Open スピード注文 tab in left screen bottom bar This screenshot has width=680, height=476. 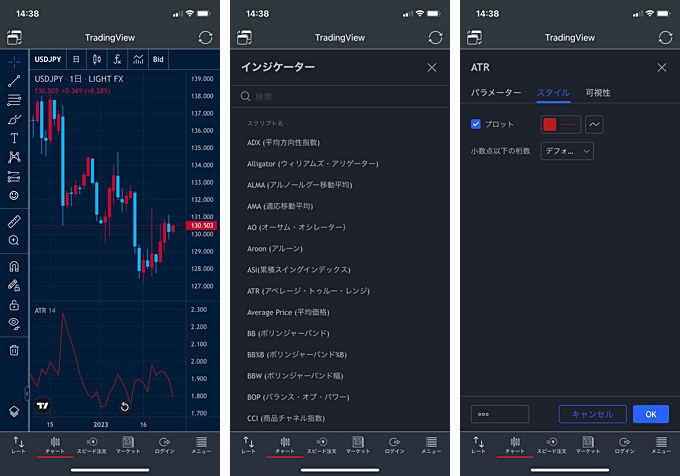(92, 445)
